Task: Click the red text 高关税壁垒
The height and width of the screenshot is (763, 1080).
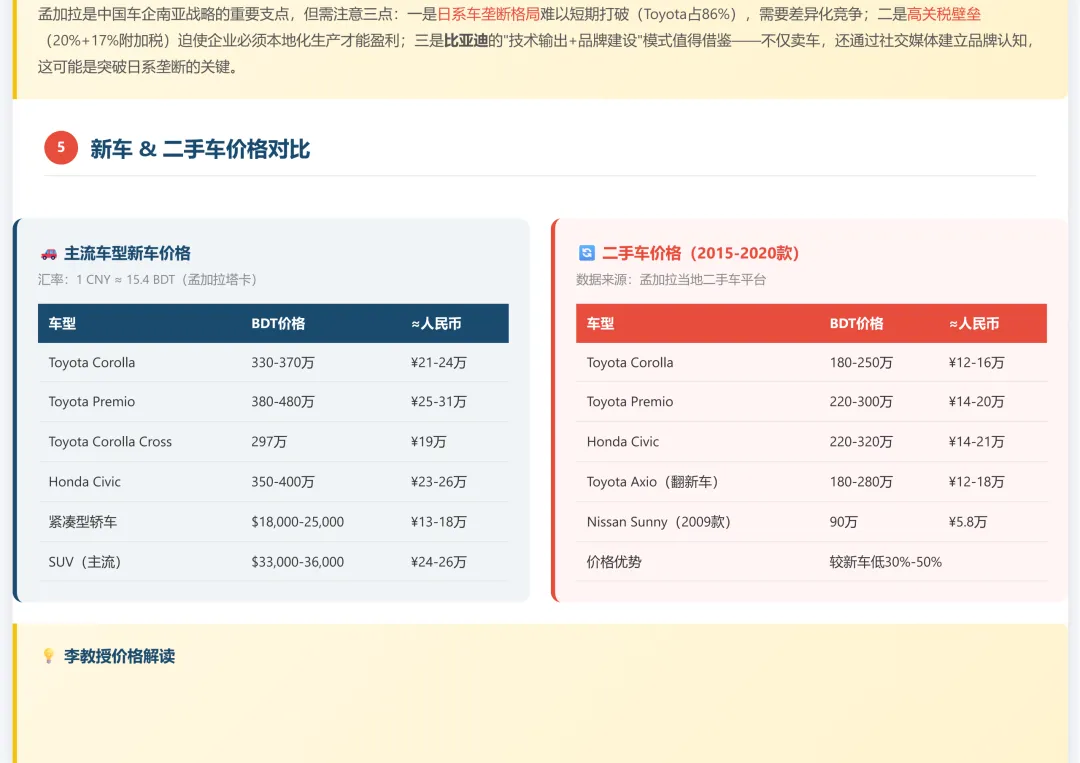Action: [x=944, y=14]
